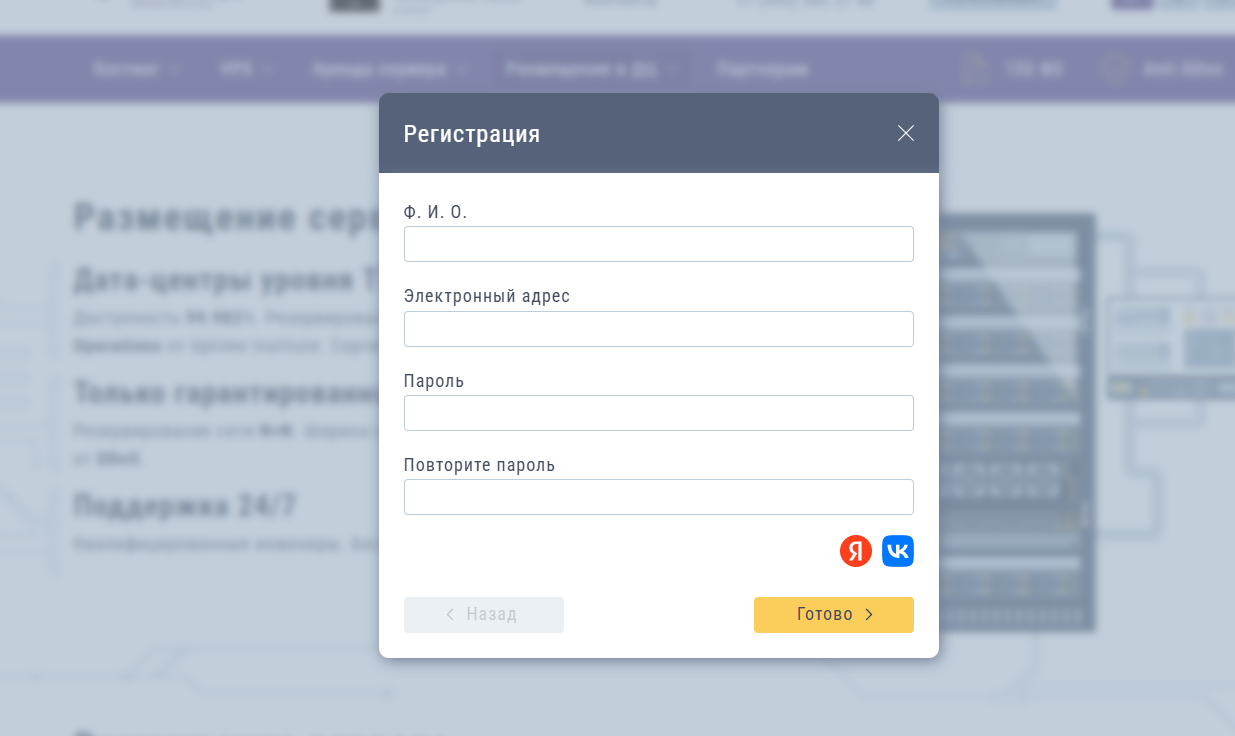This screenshot has height=736, width=1235.
Task: Go to the Партнерам menu item
Action: click(762, 69)
